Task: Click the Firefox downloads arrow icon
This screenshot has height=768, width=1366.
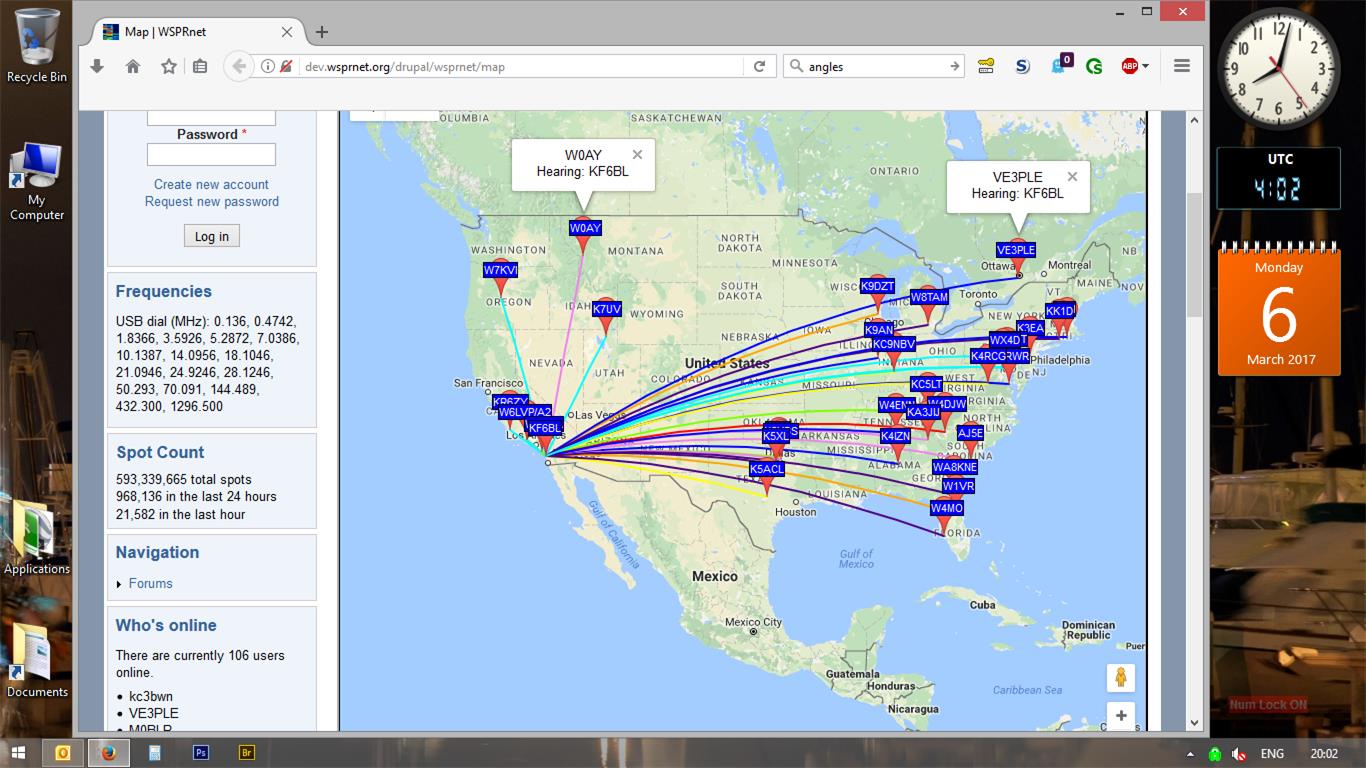Action: 97,66
